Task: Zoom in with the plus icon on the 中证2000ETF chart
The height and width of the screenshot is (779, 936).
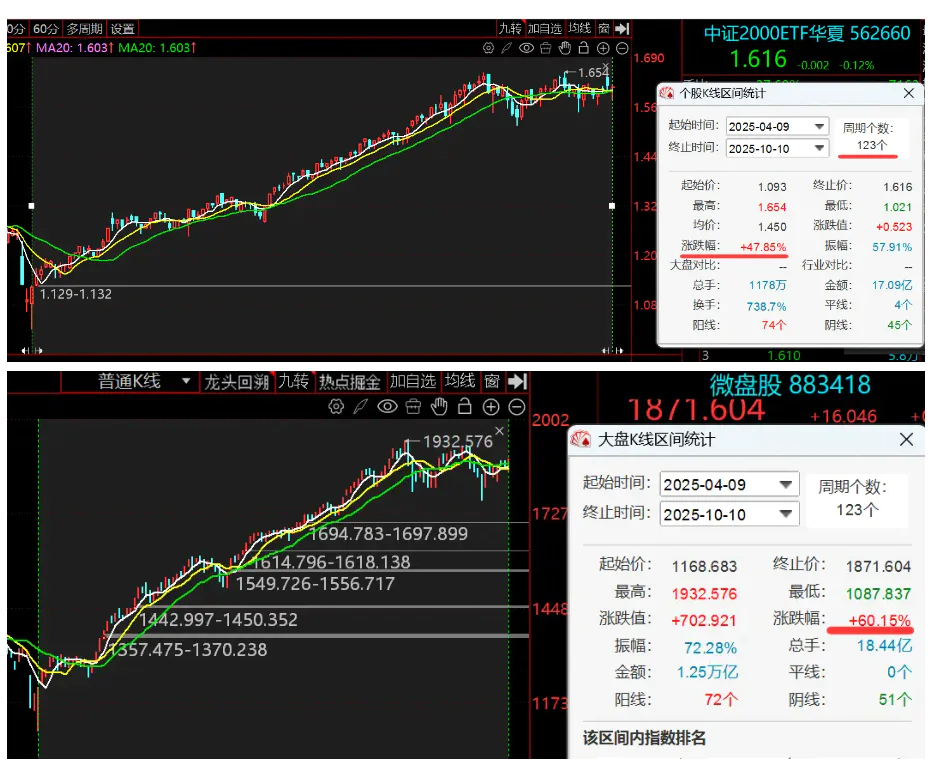Action: pyautogui.click(x=603, y=48)
